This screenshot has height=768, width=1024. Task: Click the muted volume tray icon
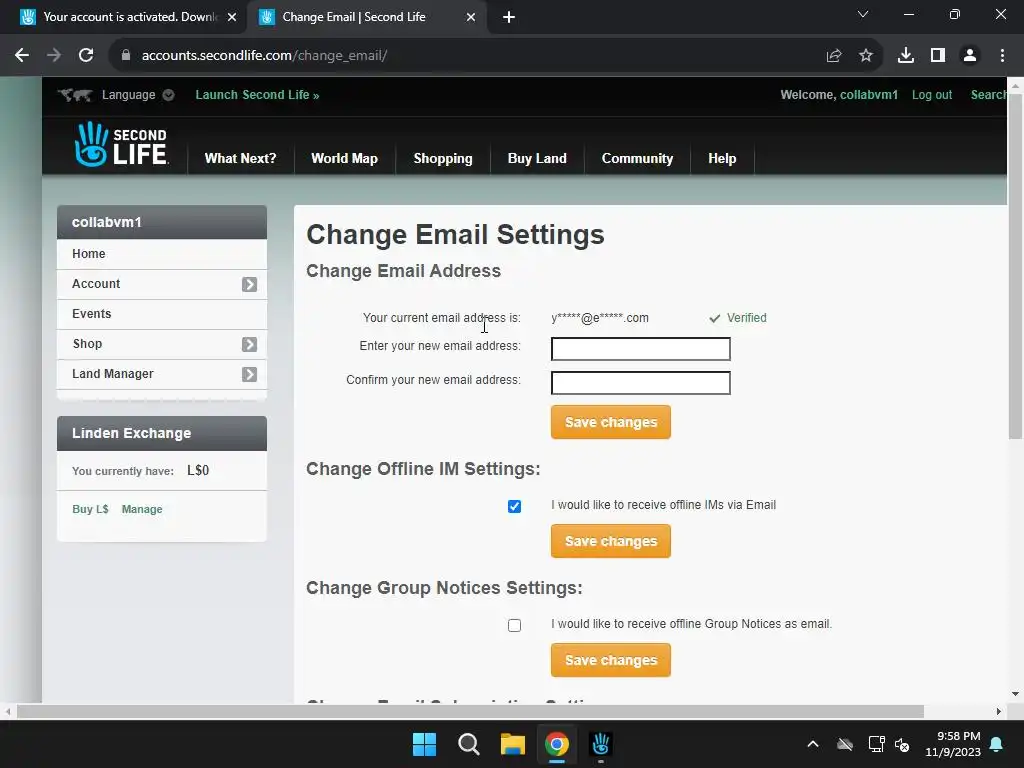[x=903, y=744]
